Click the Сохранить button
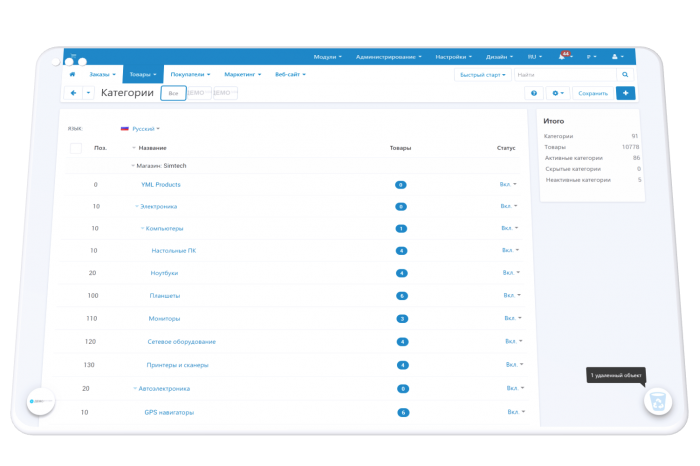 click(x=593, y=93)
